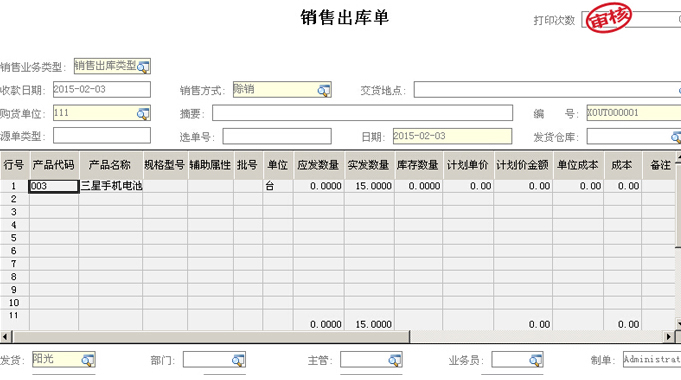Screen dimensions: 681x380
Task: Open lookup icon in 主管 field
Action: pos(394,360)
